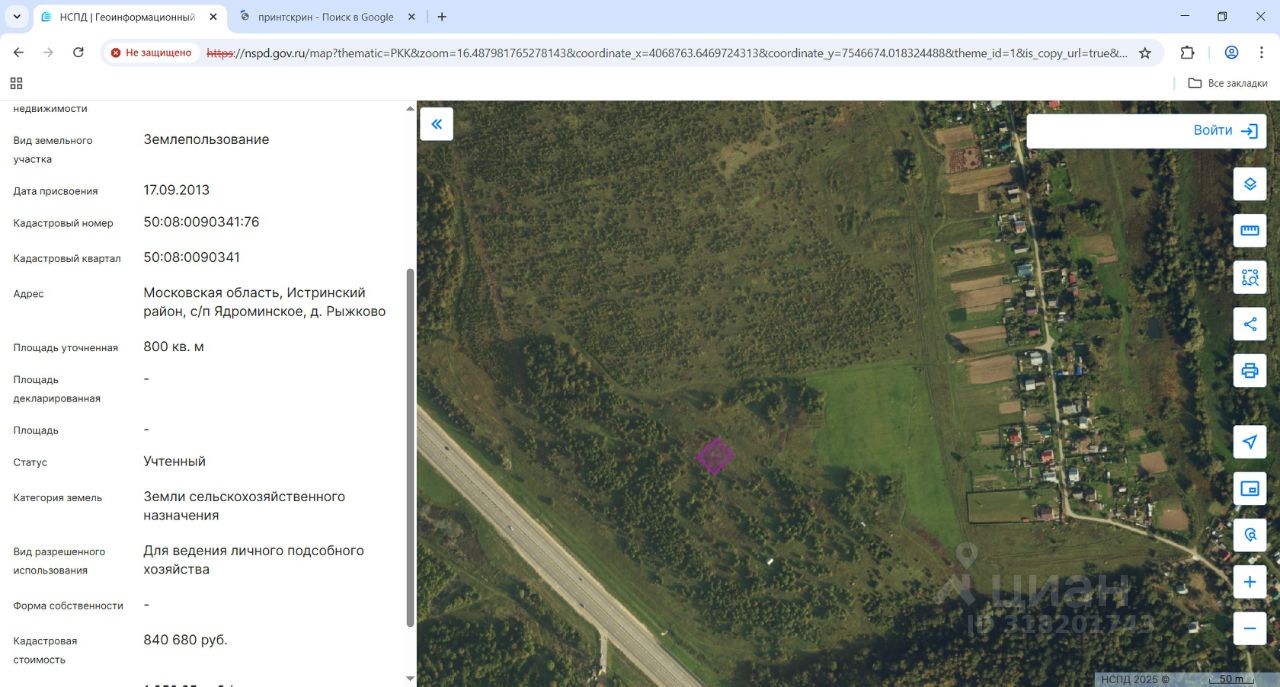
Task: Open the overview mini-map icon
Action: pyautogui.click(x=1249, y=488)
